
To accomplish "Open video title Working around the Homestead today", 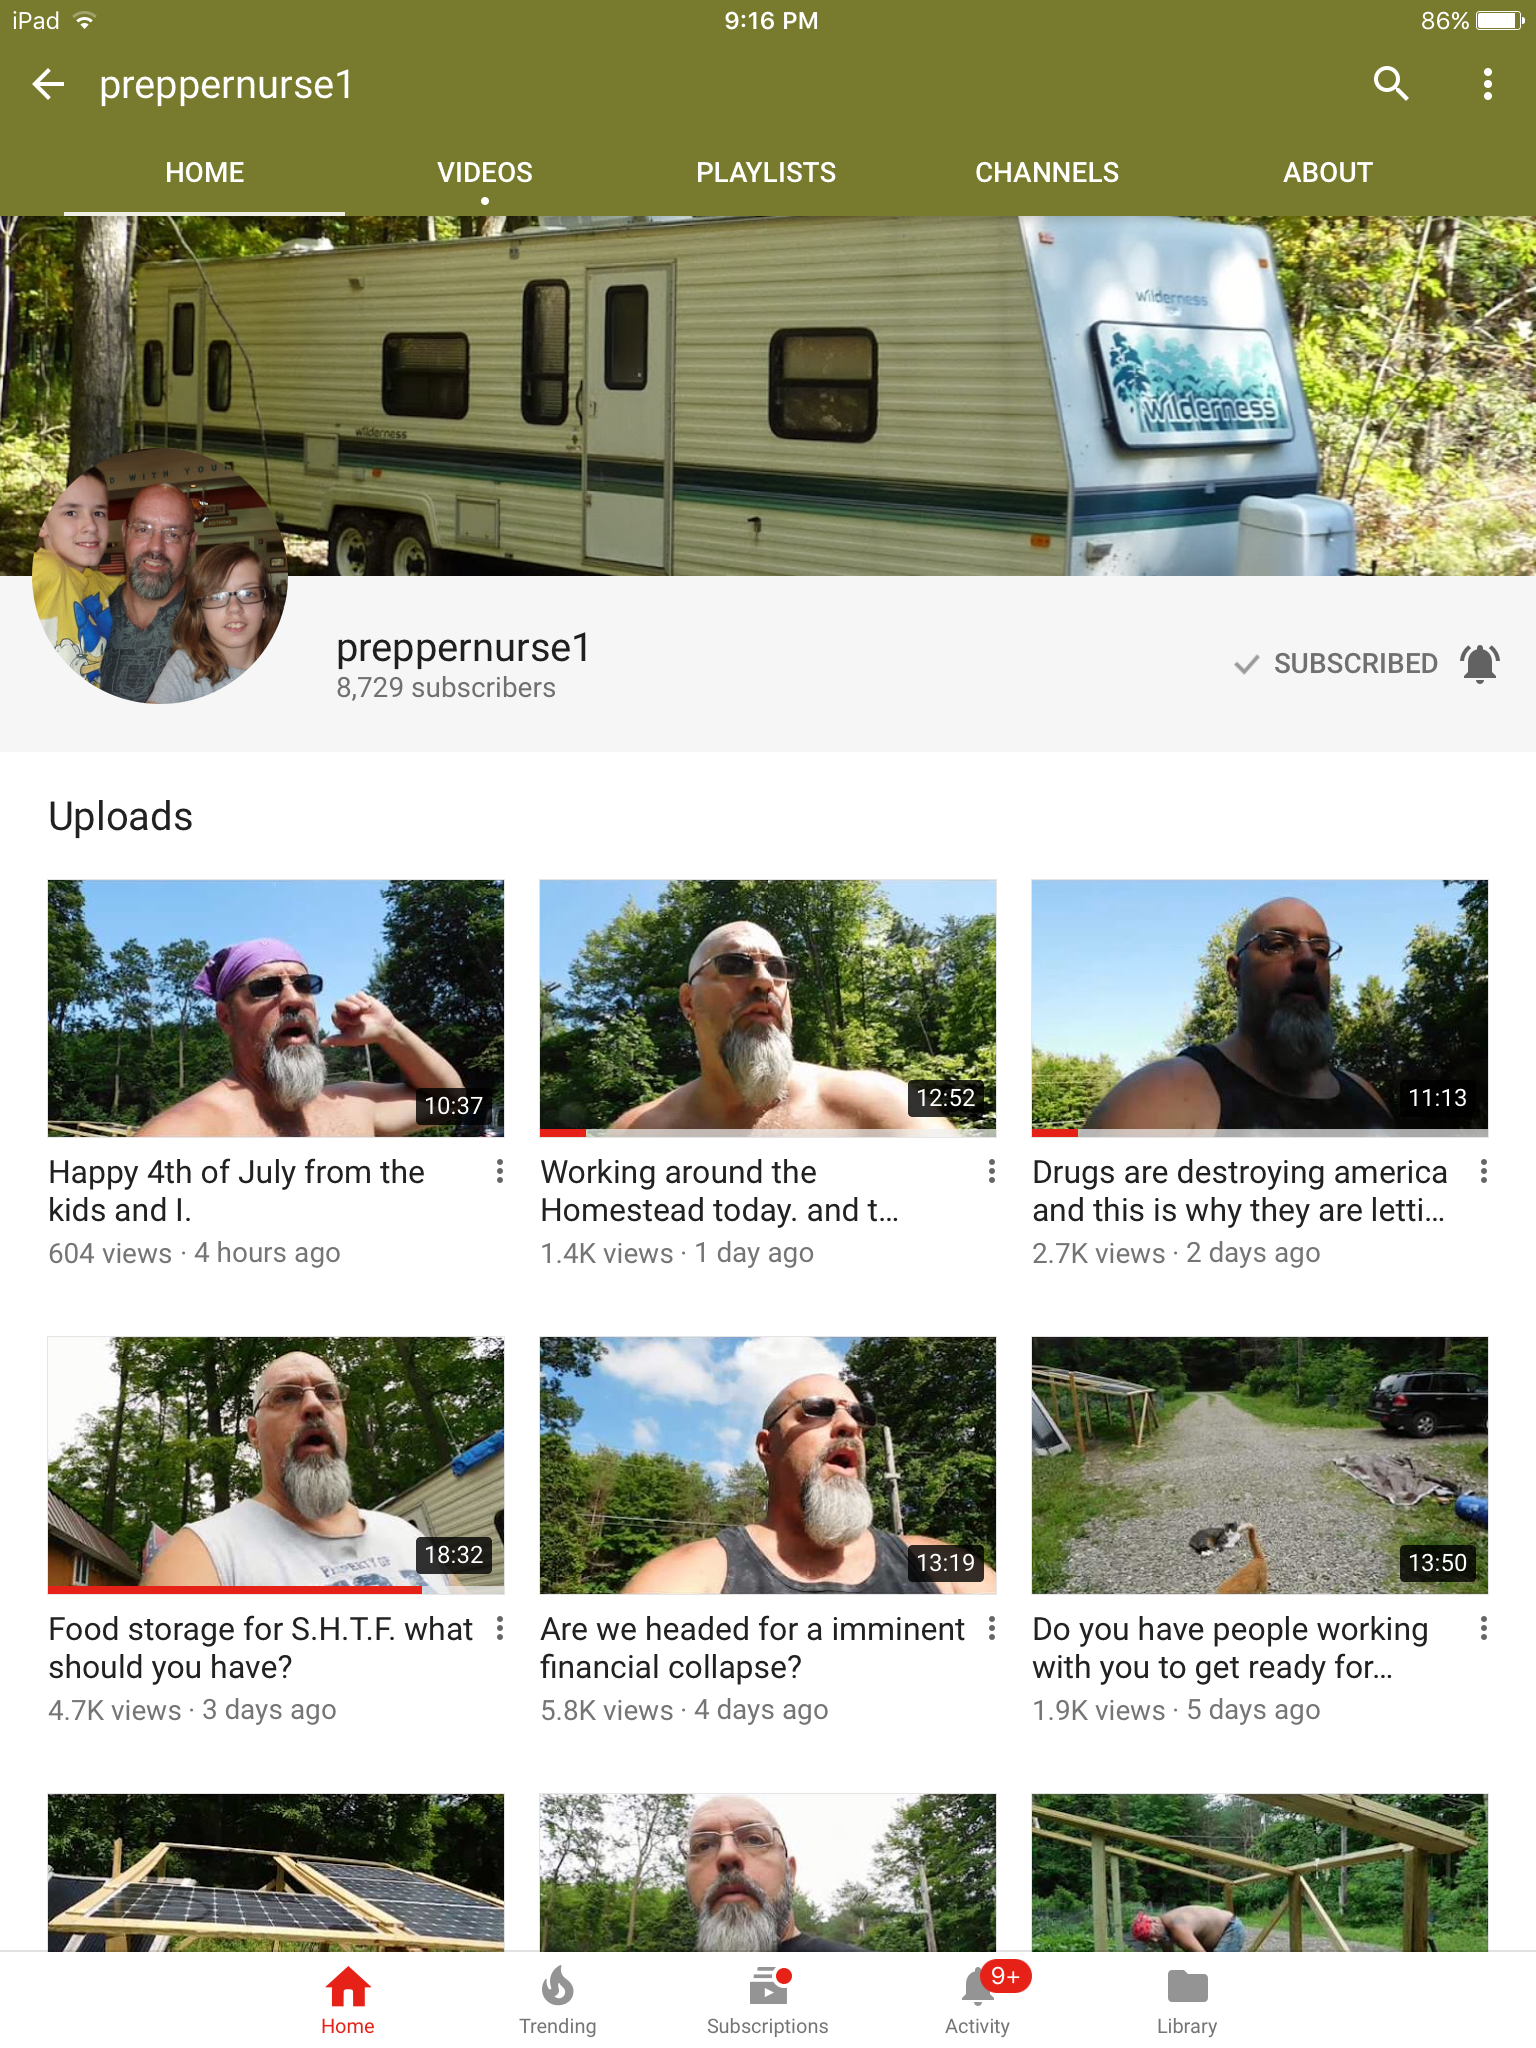I will [720, 1191].
